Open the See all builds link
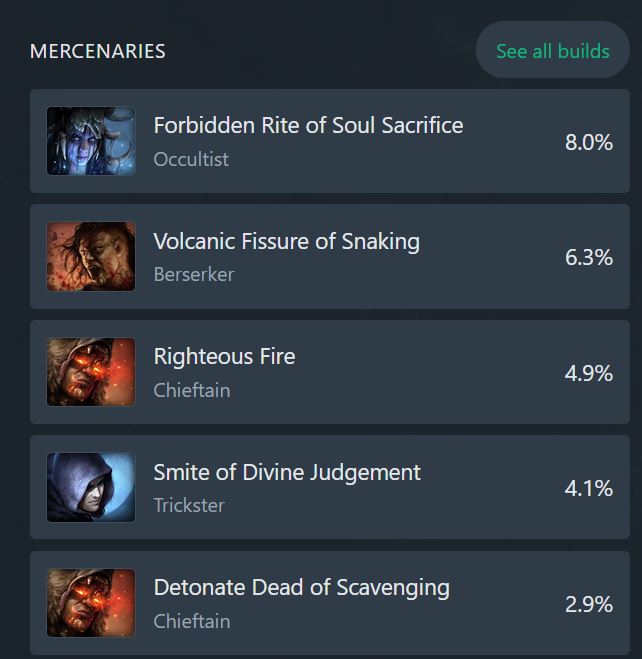642x659 pixels. tap(553, 51)
